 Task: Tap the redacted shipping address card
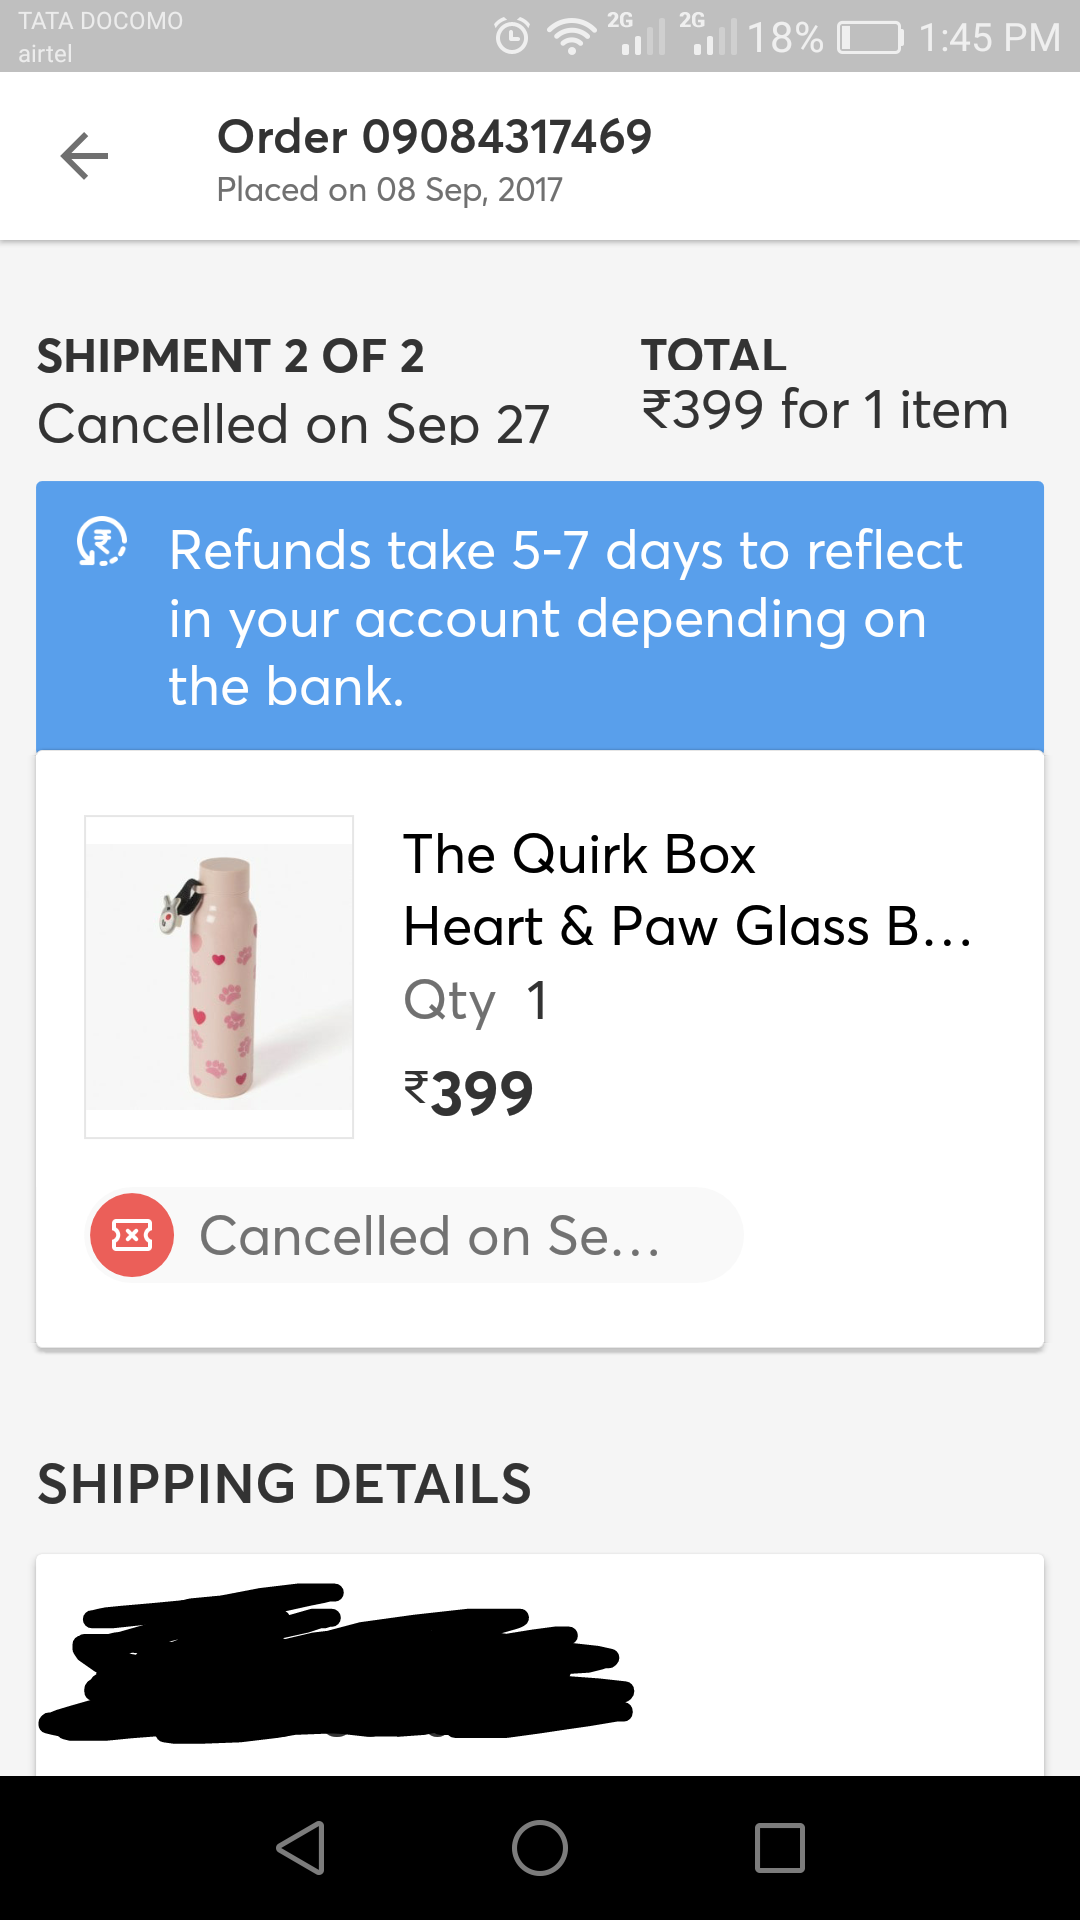tap(540, 1664)
